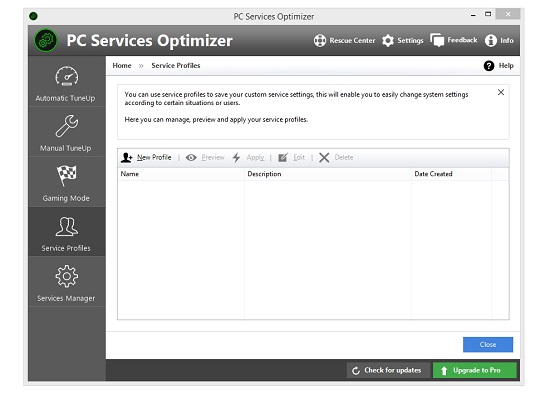Click the blue Close button
The image size is (550, 393).
(488, 345)
